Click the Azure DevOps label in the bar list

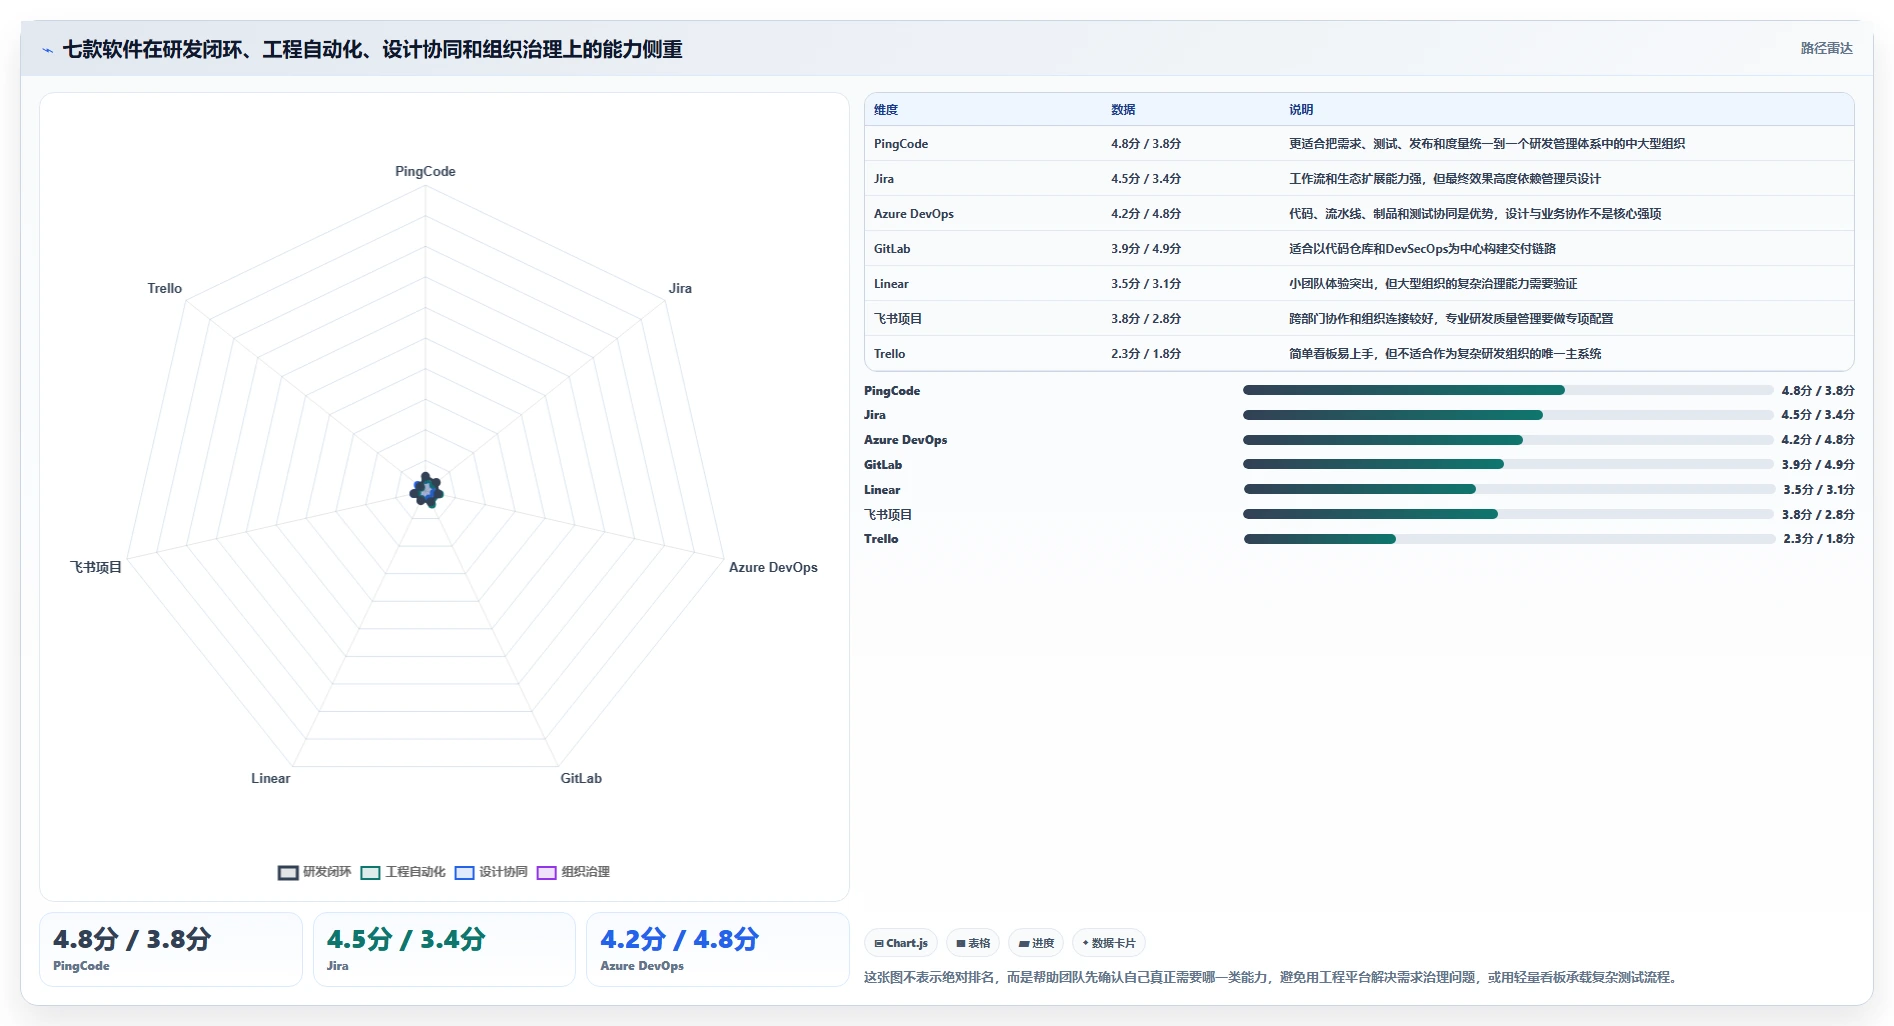click(905, 440)
